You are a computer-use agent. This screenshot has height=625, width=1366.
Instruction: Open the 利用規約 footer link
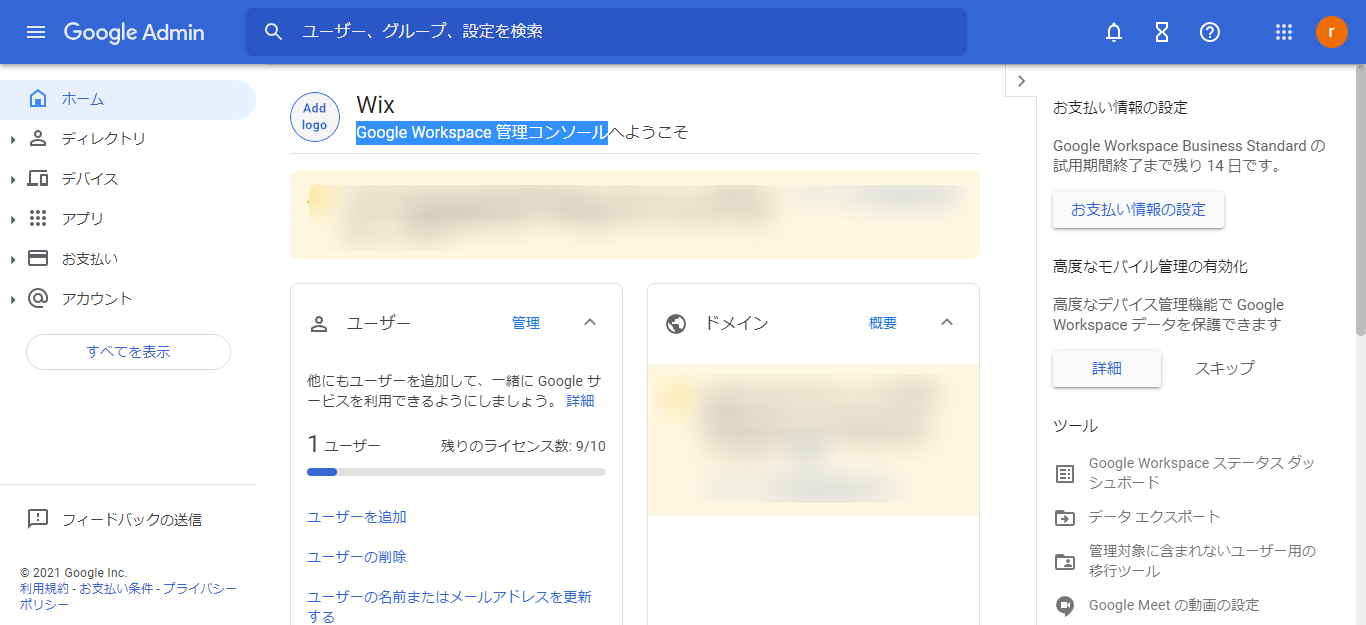45,589
